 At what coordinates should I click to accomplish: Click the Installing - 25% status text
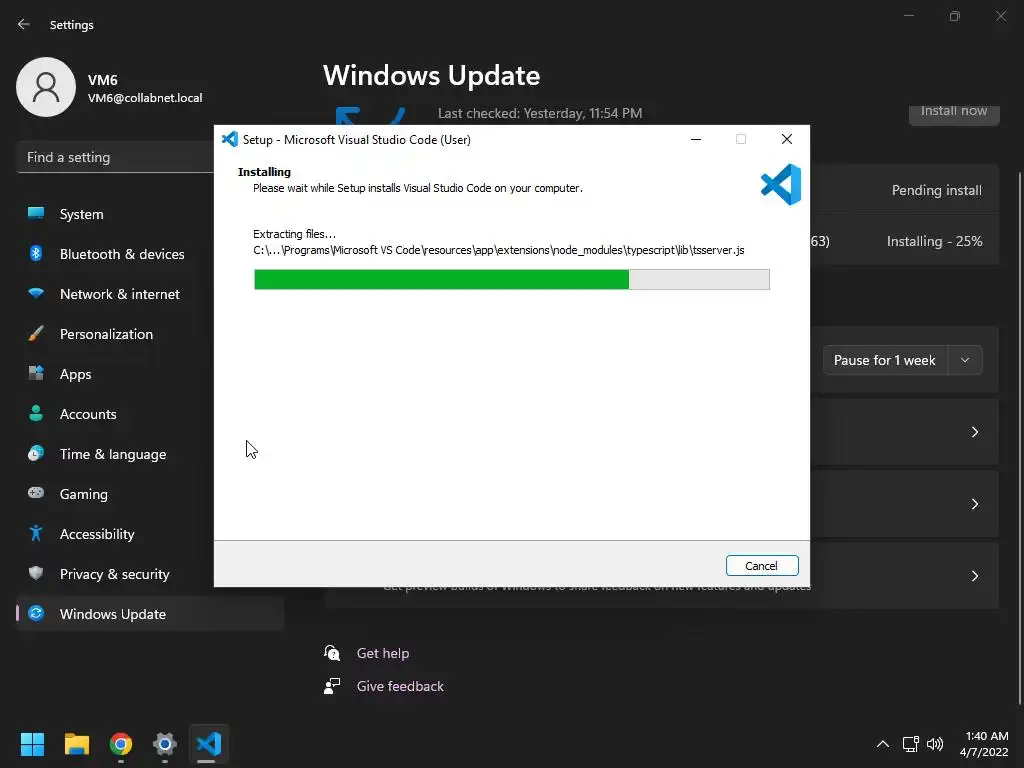pyautogui.click(x=935, y=241)
